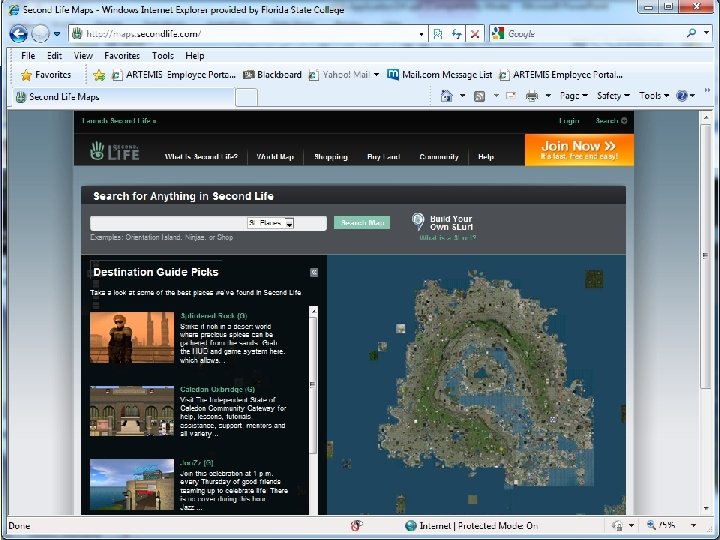
Task: Click the Read Mail icon
Action: tap(511, 96)
